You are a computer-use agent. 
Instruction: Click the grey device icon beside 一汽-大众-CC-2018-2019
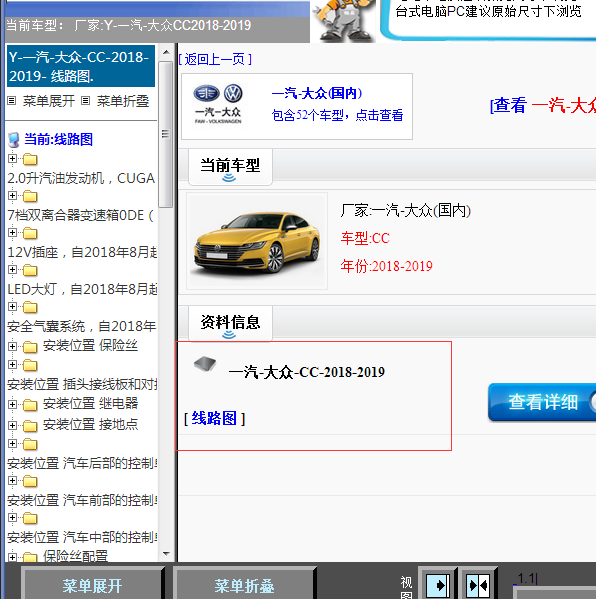point(205,364)
